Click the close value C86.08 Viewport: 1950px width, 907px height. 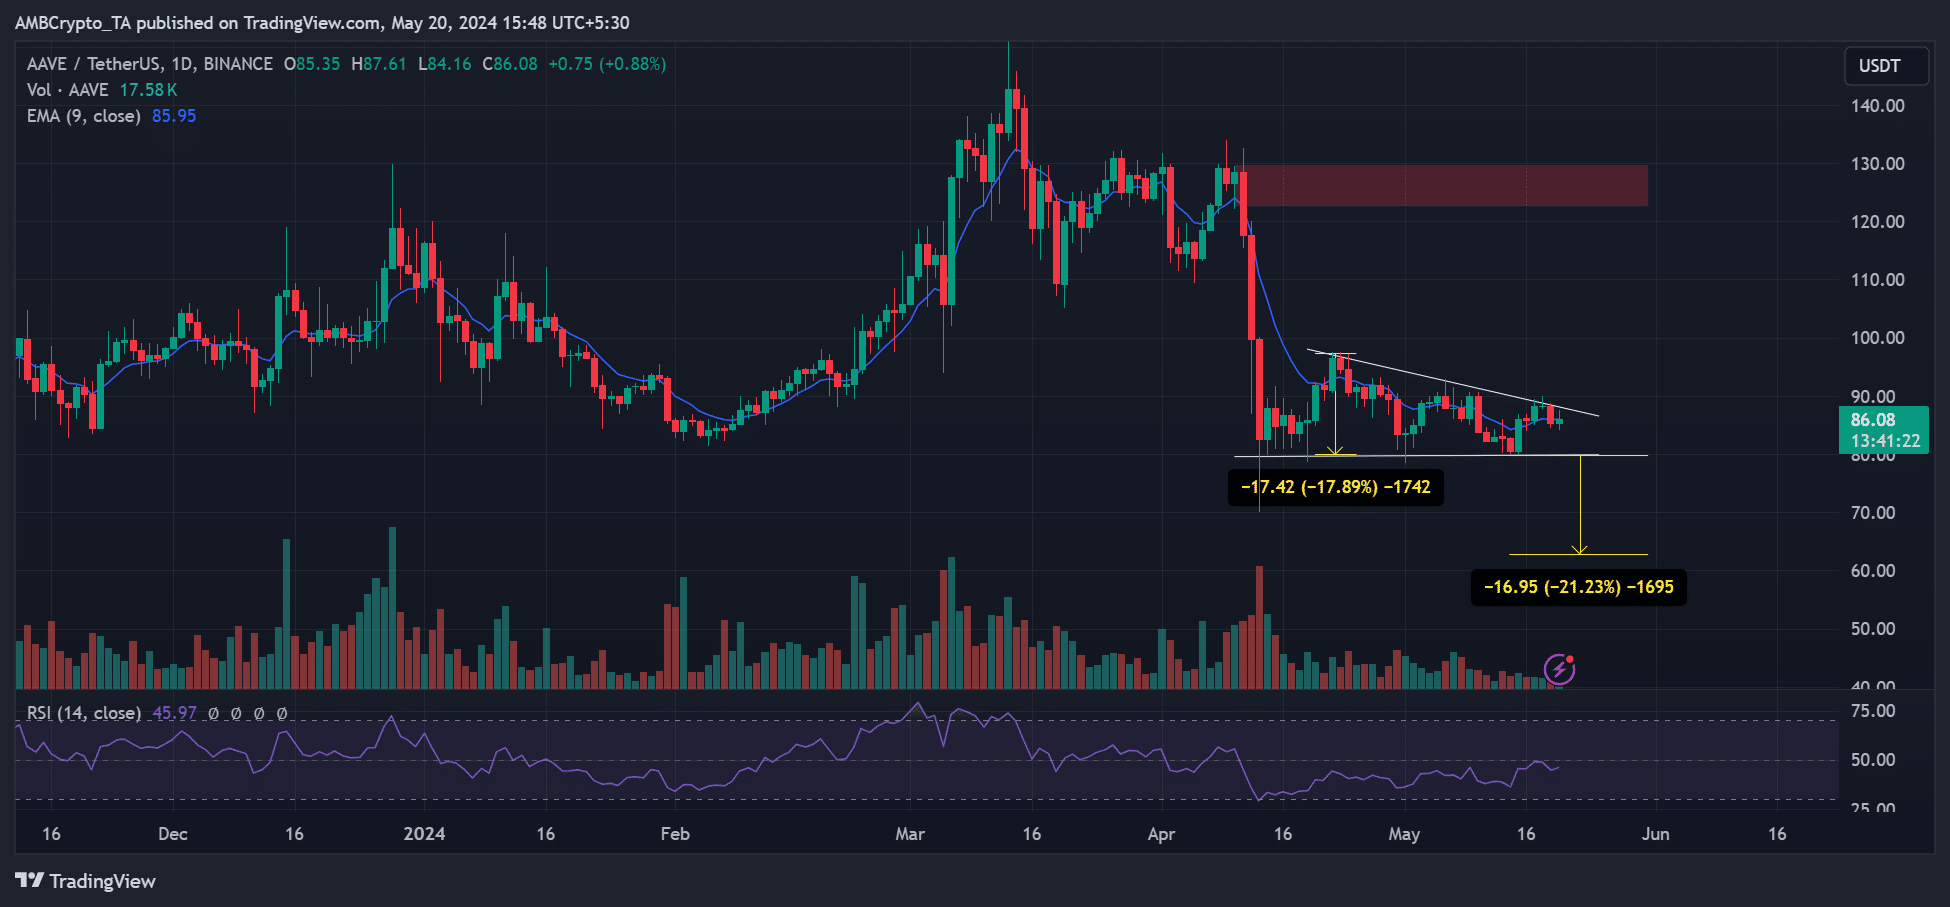click(510, 64)
